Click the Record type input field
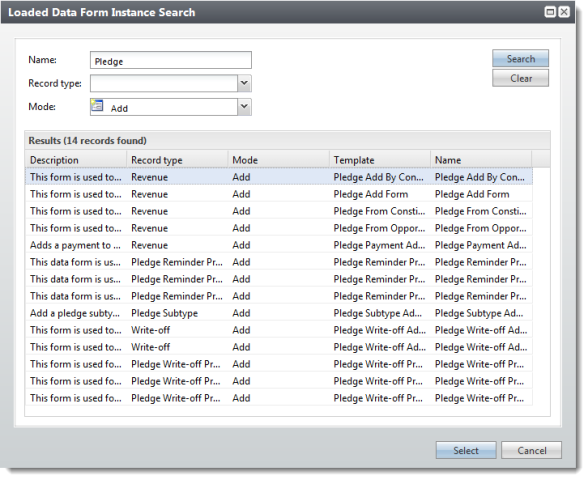Image resolution: width=588 pixels, height=480 pixels. tap(164, 83)
